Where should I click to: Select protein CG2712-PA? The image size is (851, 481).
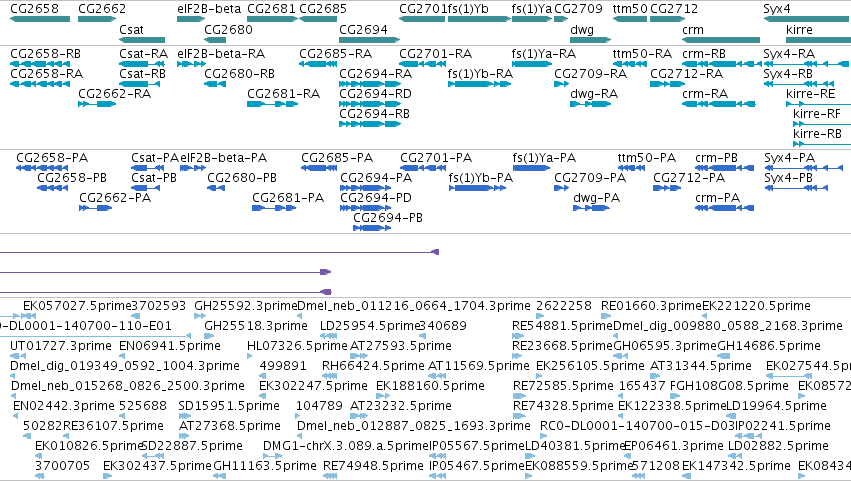[x=667, y=188]
